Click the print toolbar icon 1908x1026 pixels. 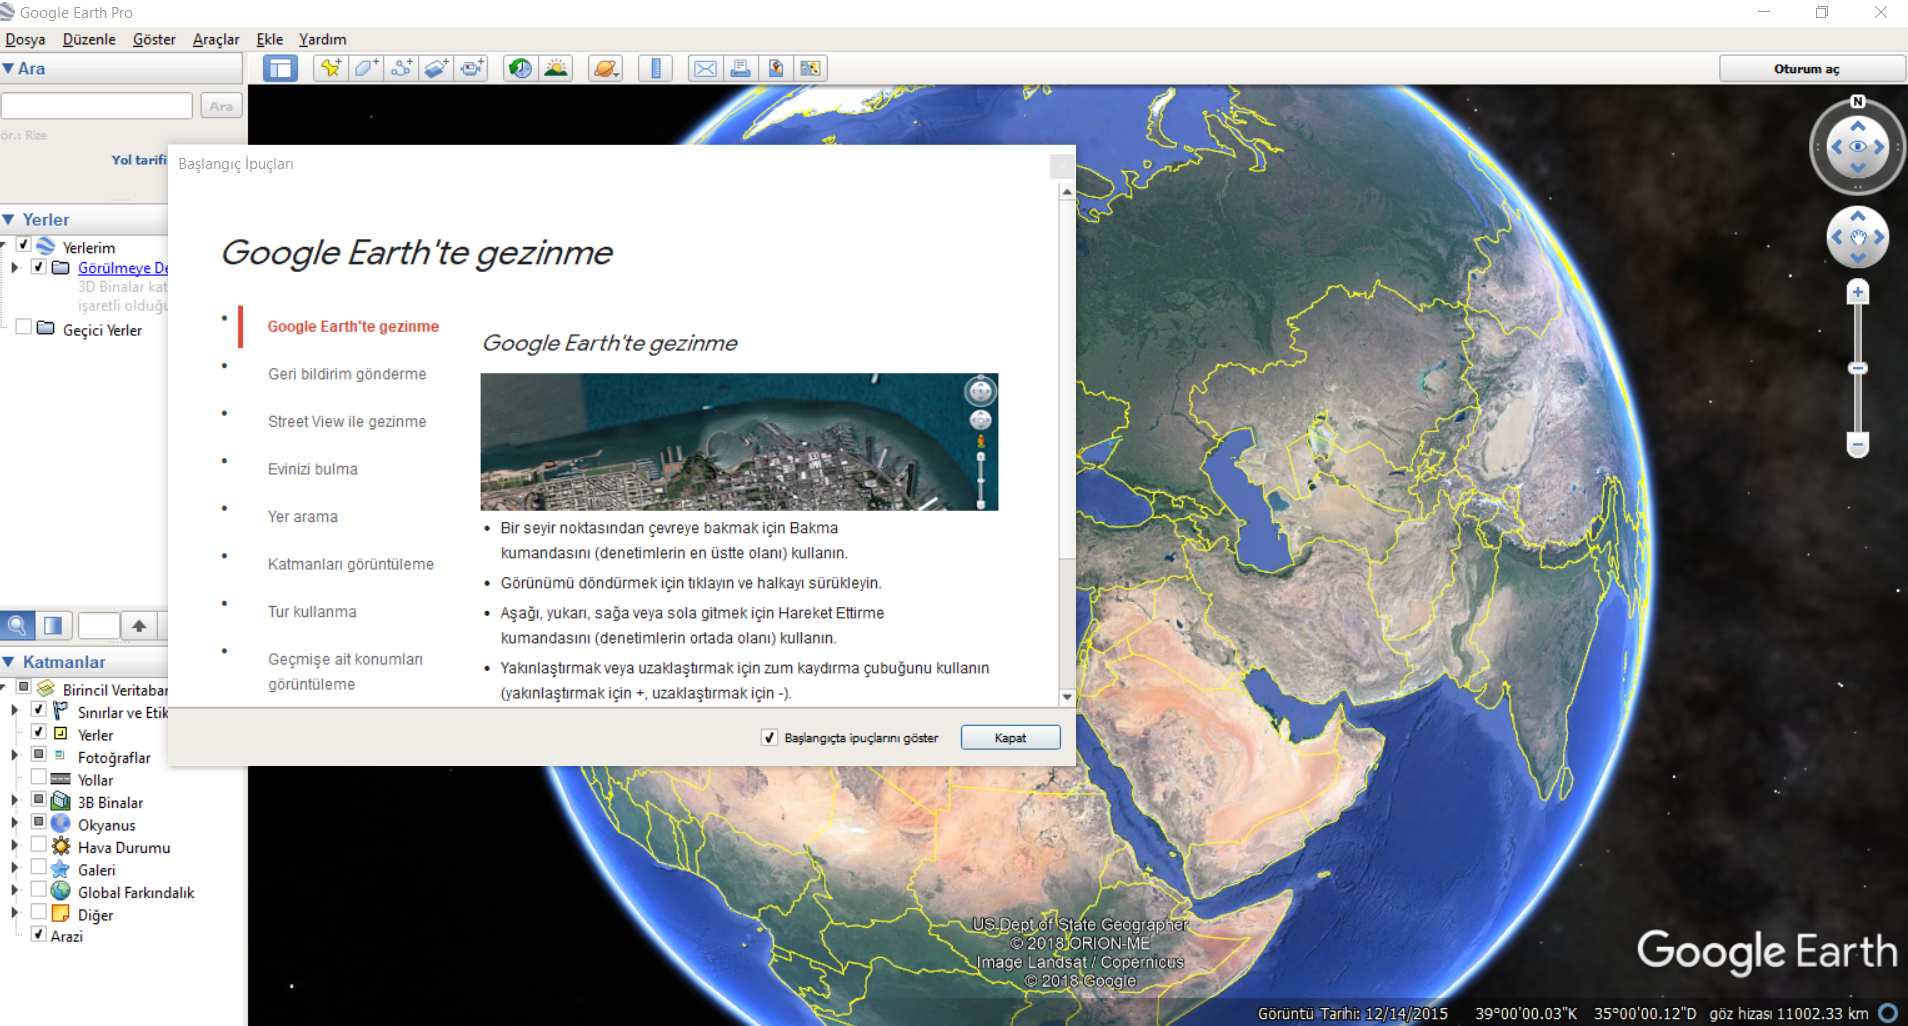(x=740, y=68)
